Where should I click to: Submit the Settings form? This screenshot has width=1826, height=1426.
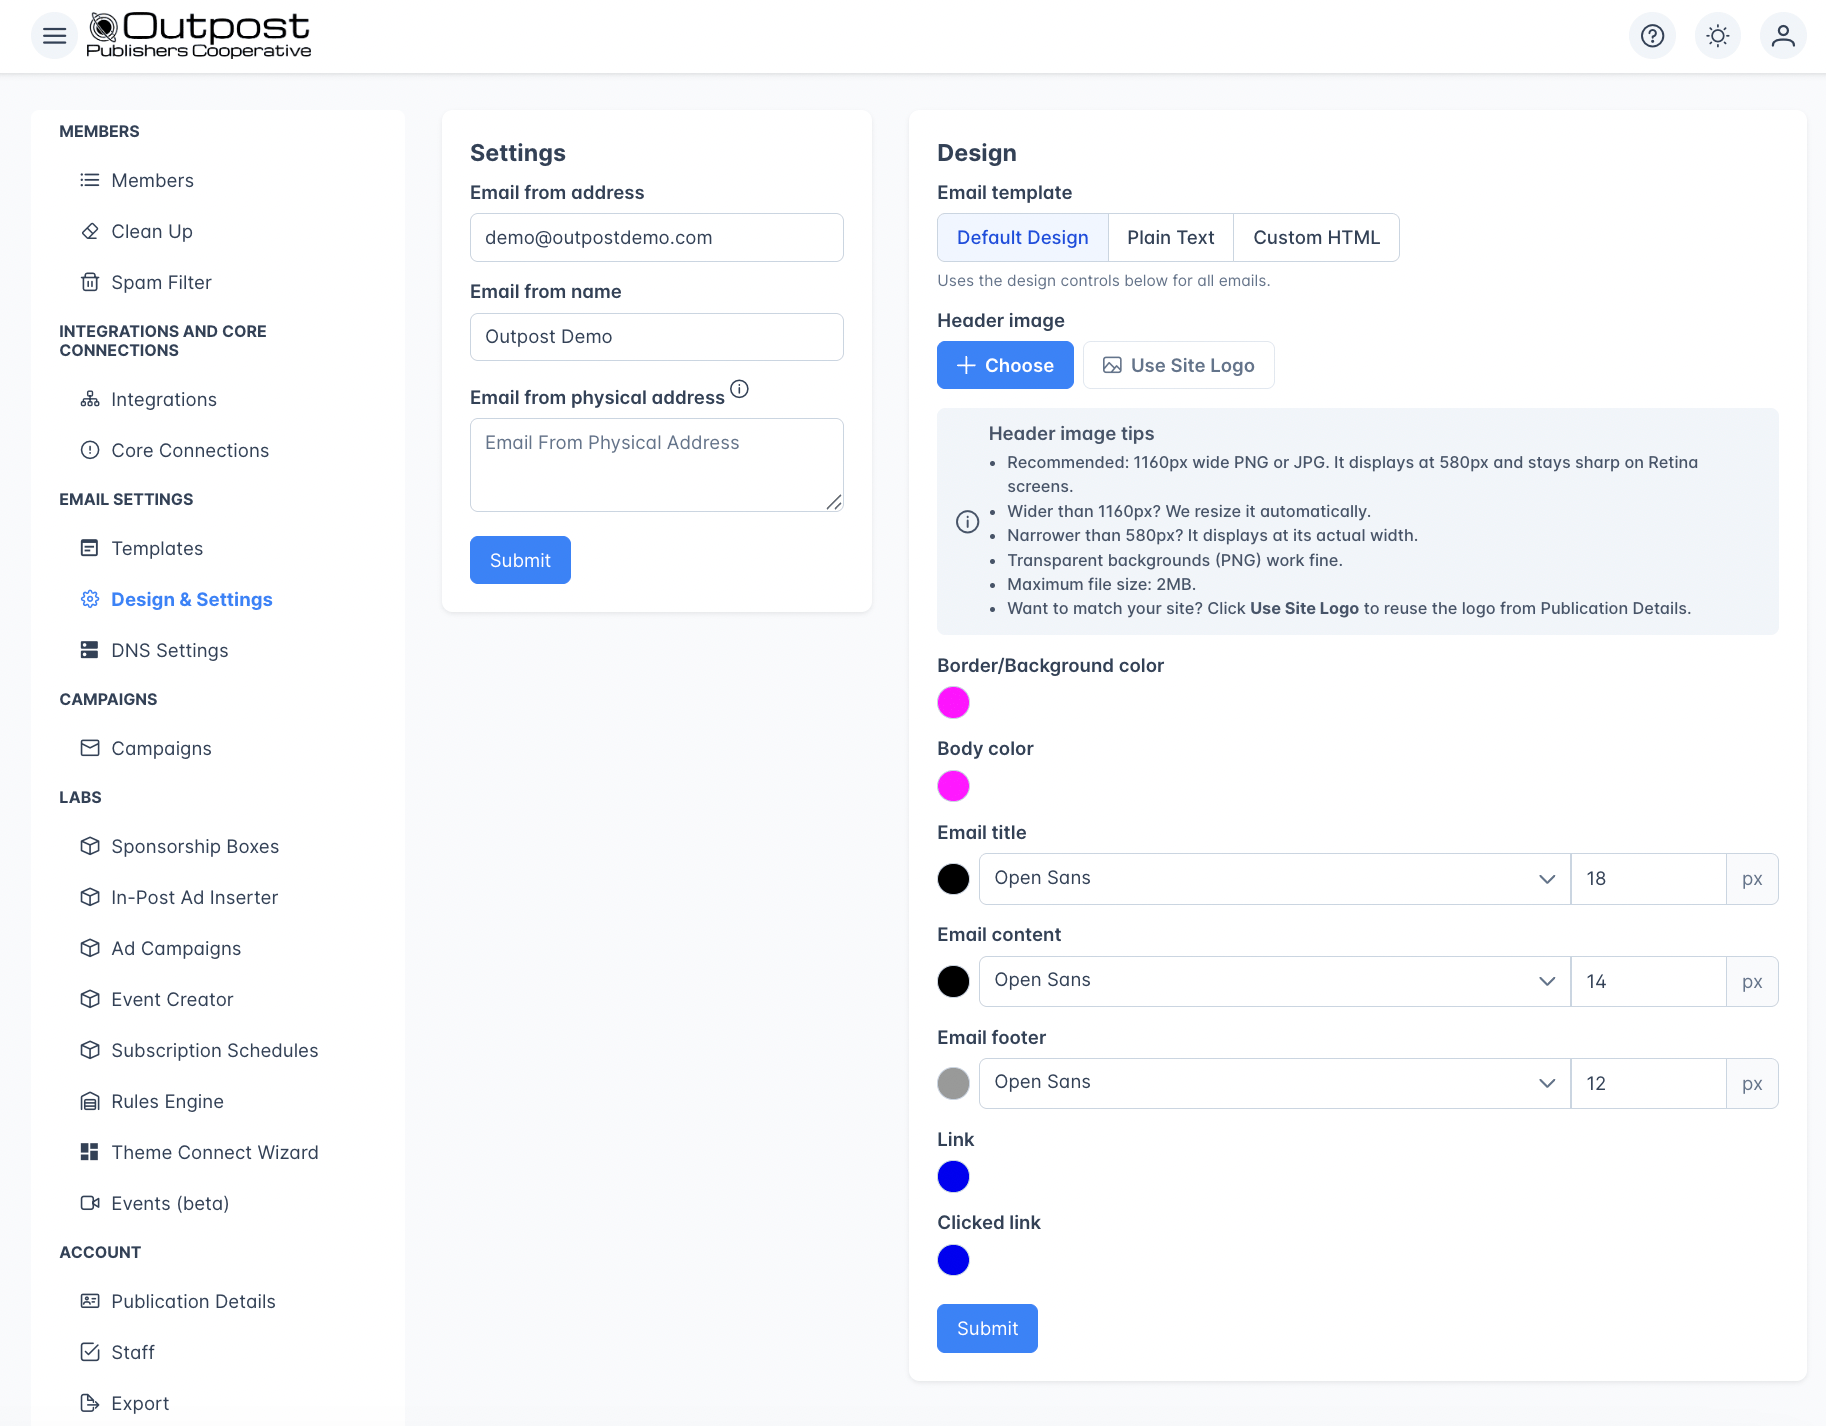pos(520,560)
